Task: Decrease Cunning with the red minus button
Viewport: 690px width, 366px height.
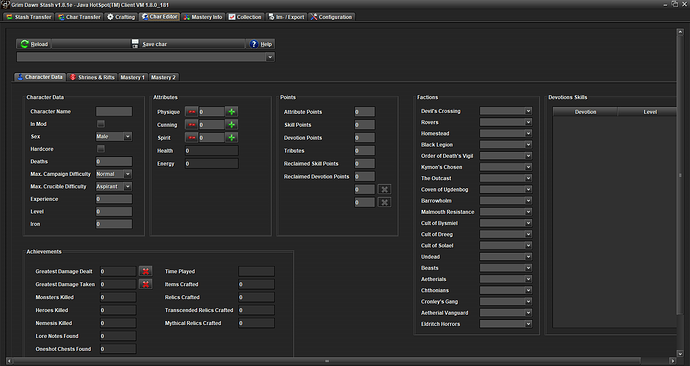Action: click(191, 124)
